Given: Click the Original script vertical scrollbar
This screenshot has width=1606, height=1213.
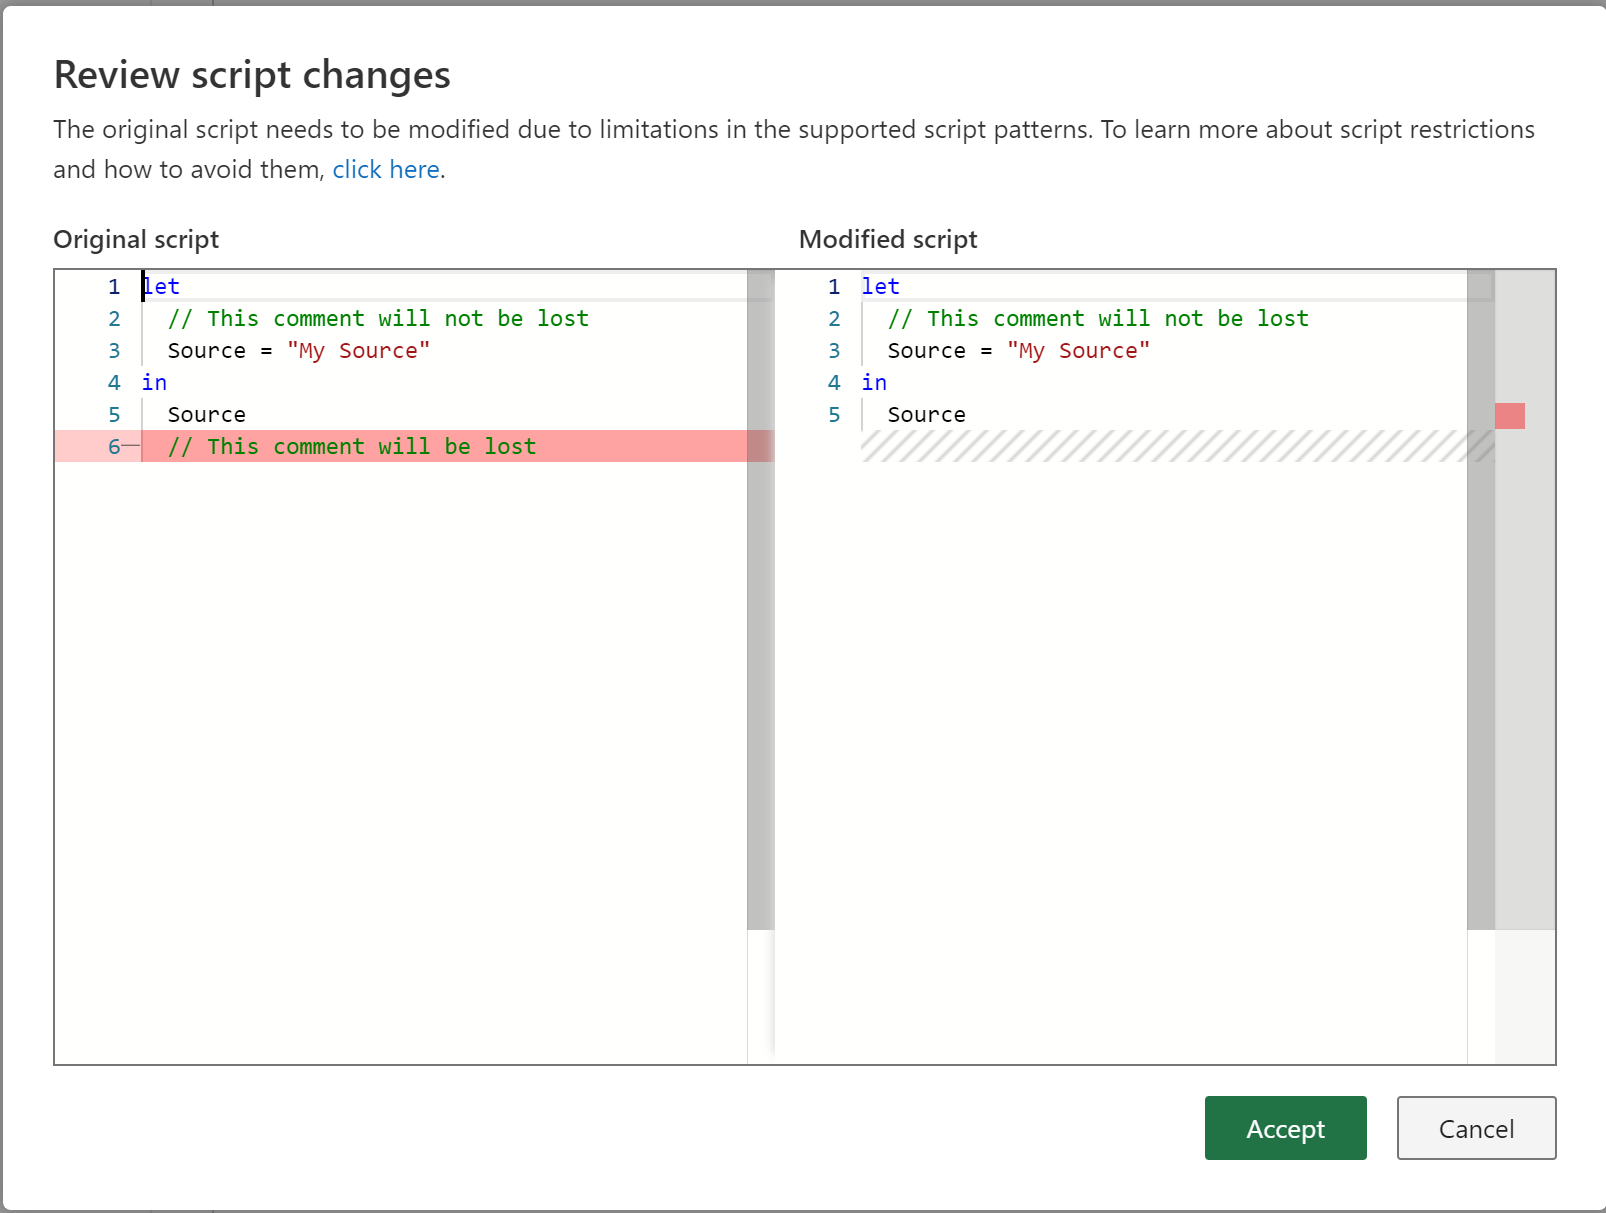Looking at the screenshot, I should (x=759, y=600).
